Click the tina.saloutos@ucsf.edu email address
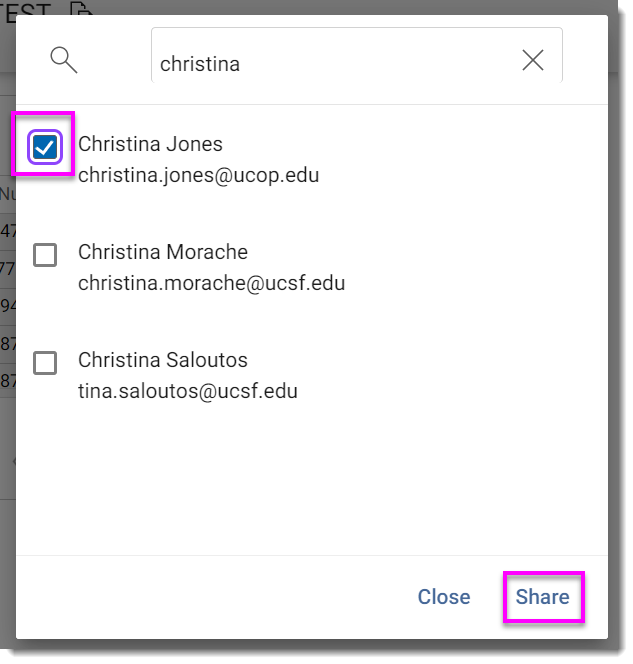This screenshot has height=664, width=633. 187,391
